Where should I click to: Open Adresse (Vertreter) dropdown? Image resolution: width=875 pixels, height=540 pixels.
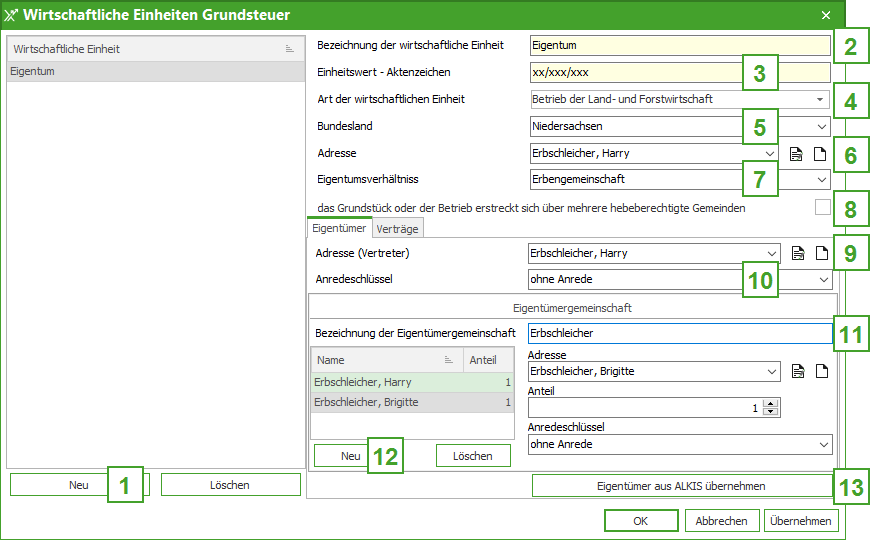[772, 253]
